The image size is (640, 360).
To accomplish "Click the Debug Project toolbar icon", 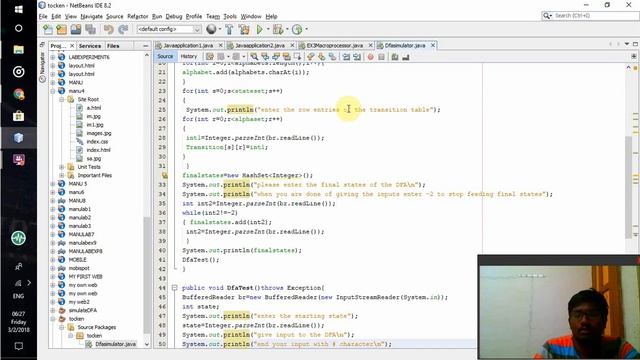I will click(278, 29).
